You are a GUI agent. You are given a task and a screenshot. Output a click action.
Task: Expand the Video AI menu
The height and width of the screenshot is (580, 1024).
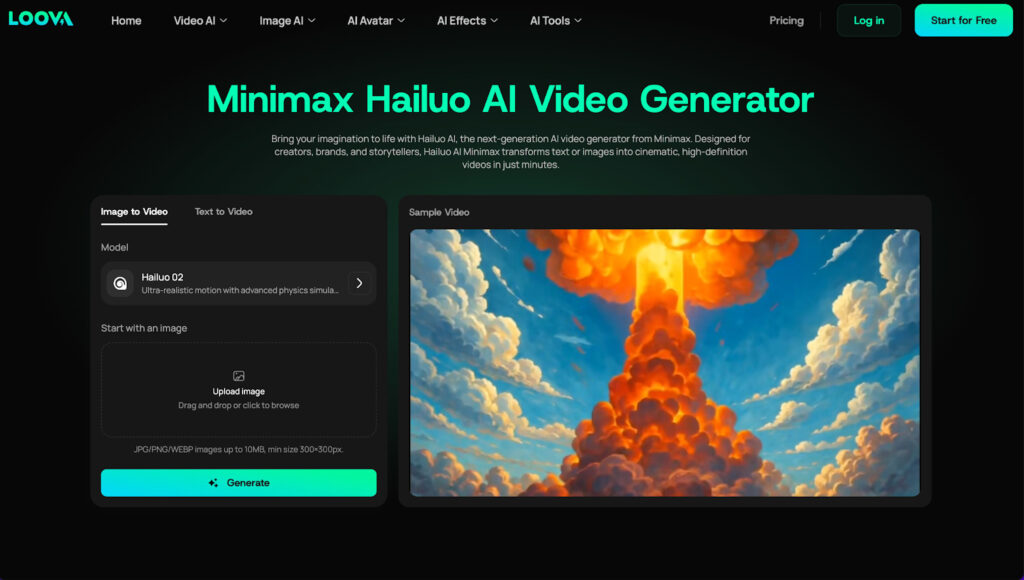coord(200,21)
